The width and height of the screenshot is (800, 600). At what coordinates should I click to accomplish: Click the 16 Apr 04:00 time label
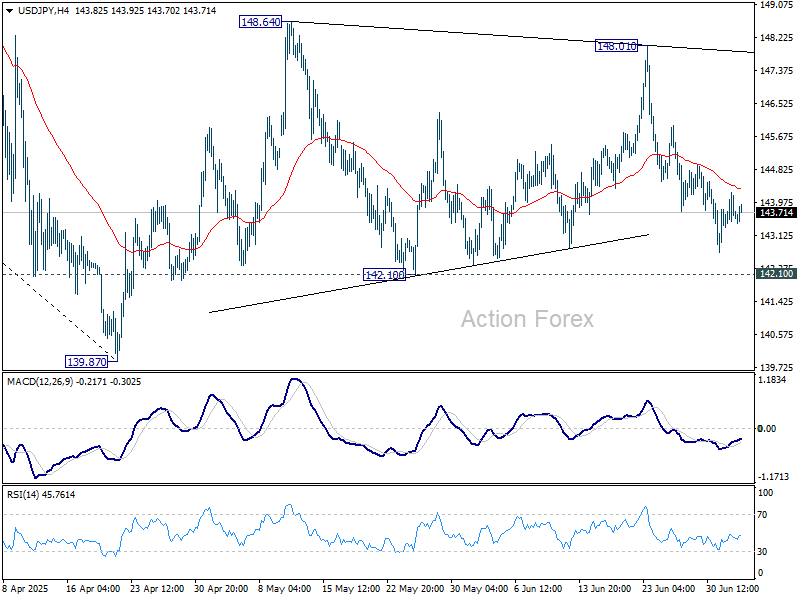coord(93,588)
